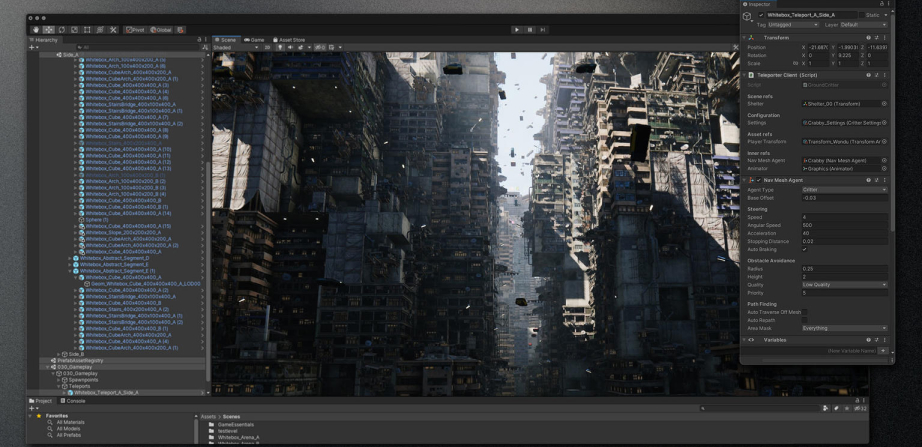922x447 pixels.
Task: Toggle Auto Braking checkbox
Action: [804, 249]
